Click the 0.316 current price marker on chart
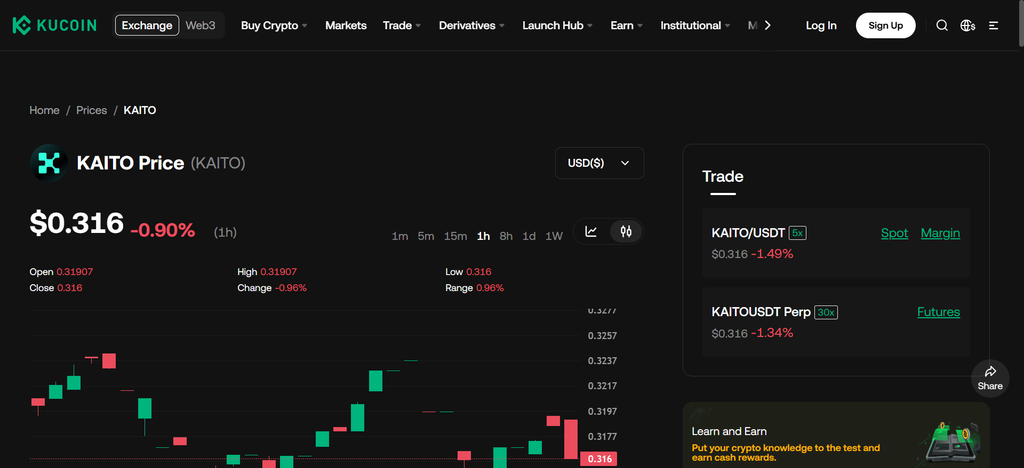1024x468 pixels. click(600, 459)
